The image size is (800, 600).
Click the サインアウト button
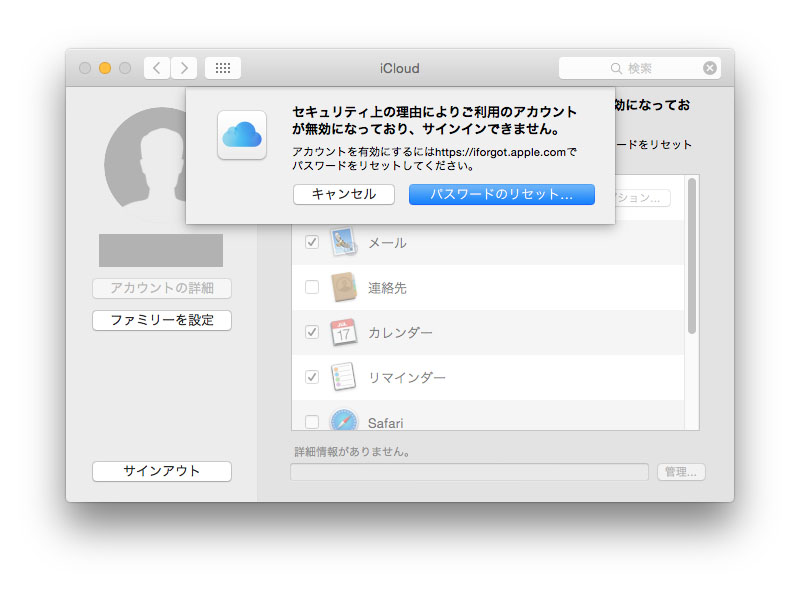tap(162, 471)
